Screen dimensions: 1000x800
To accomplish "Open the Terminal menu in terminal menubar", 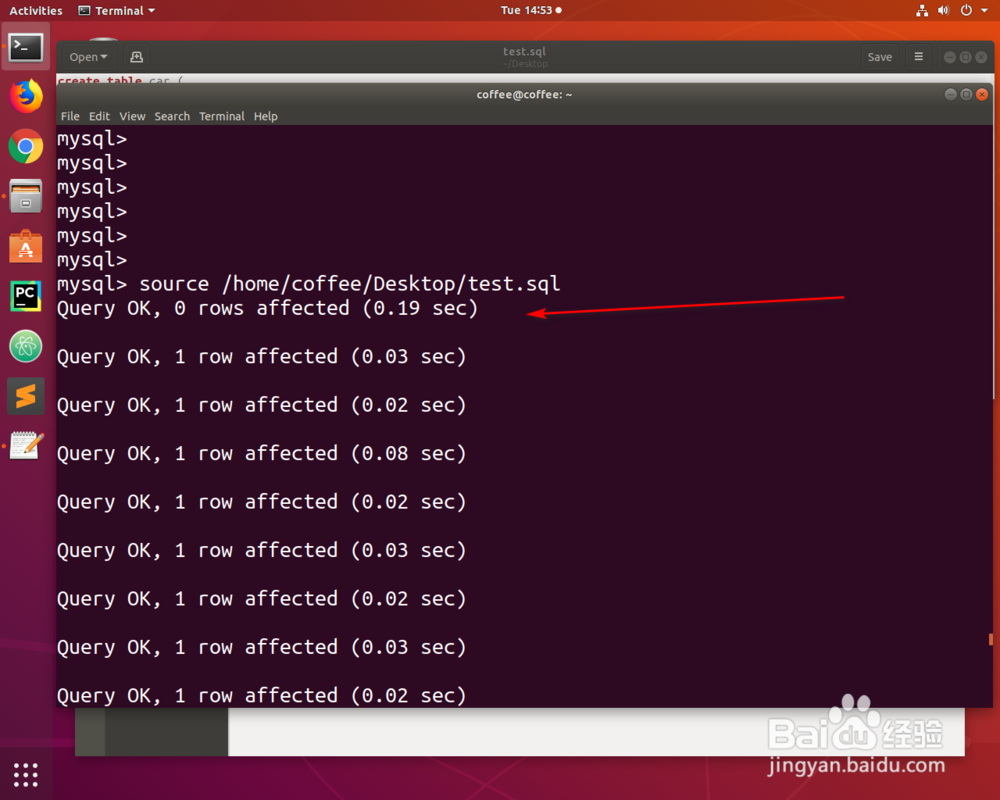I will tap(221, 116).
